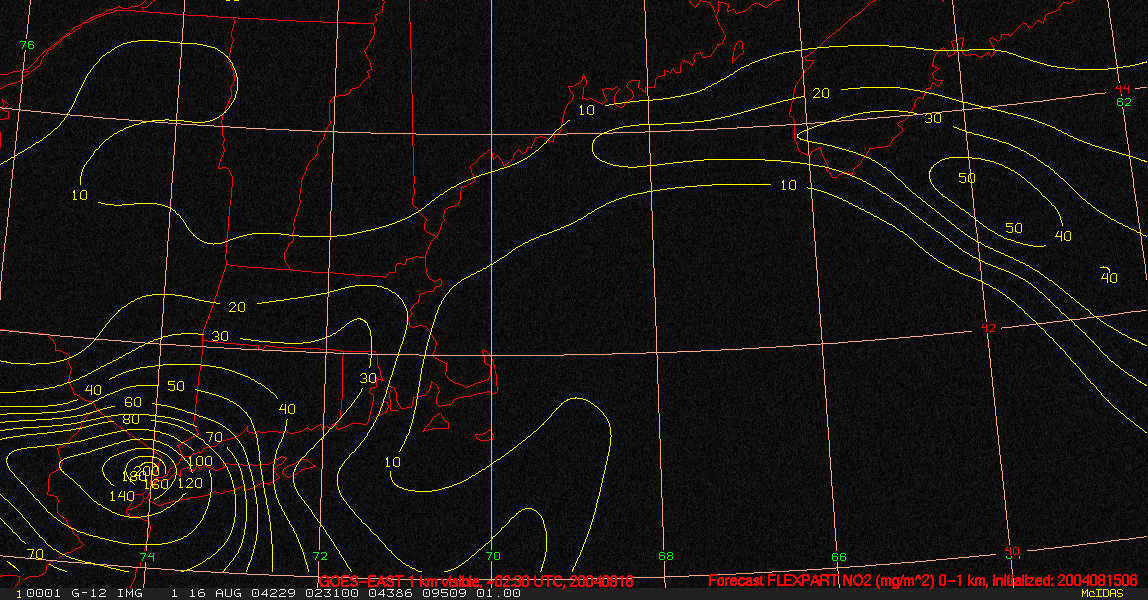The width and height of the screenshot is (1148, 600).
Task: Click the red latitude label 42
Action: [988, 328]
